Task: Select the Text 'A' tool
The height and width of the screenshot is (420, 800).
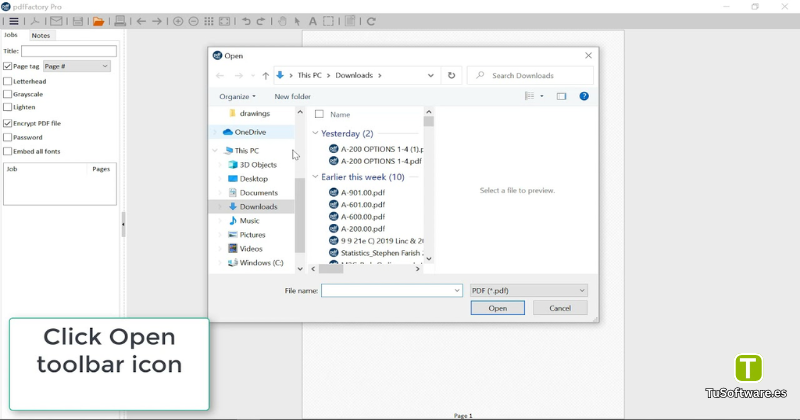Action: (x=313, y=21)
